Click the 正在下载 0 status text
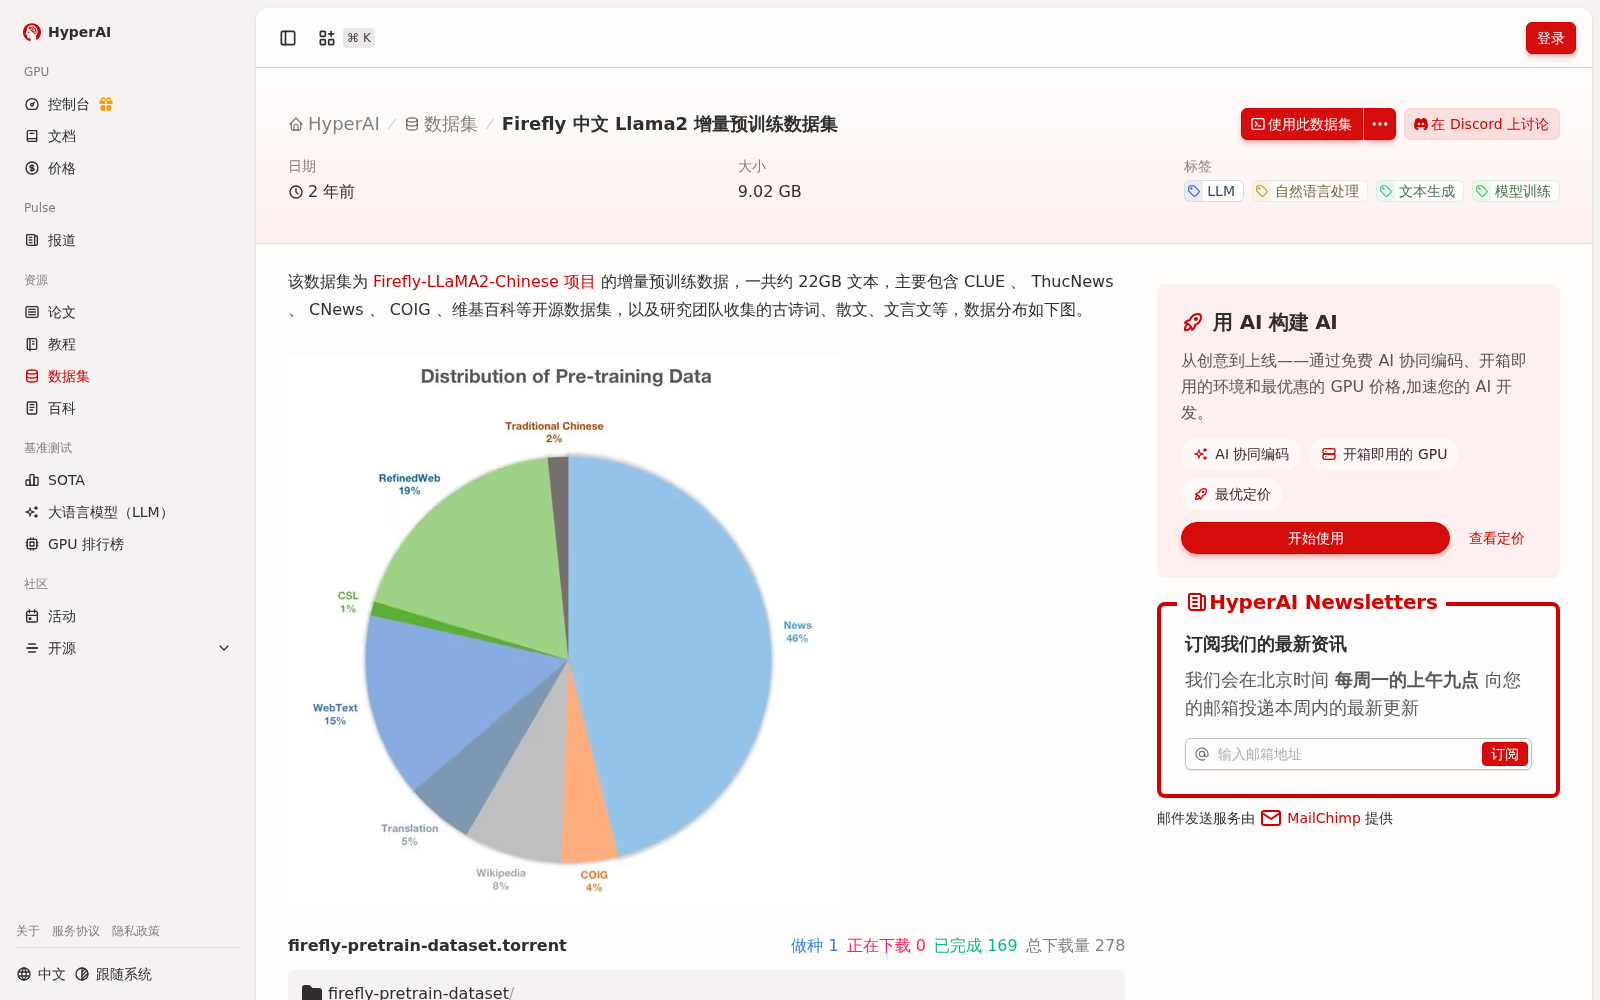 [x=886, y=945]
